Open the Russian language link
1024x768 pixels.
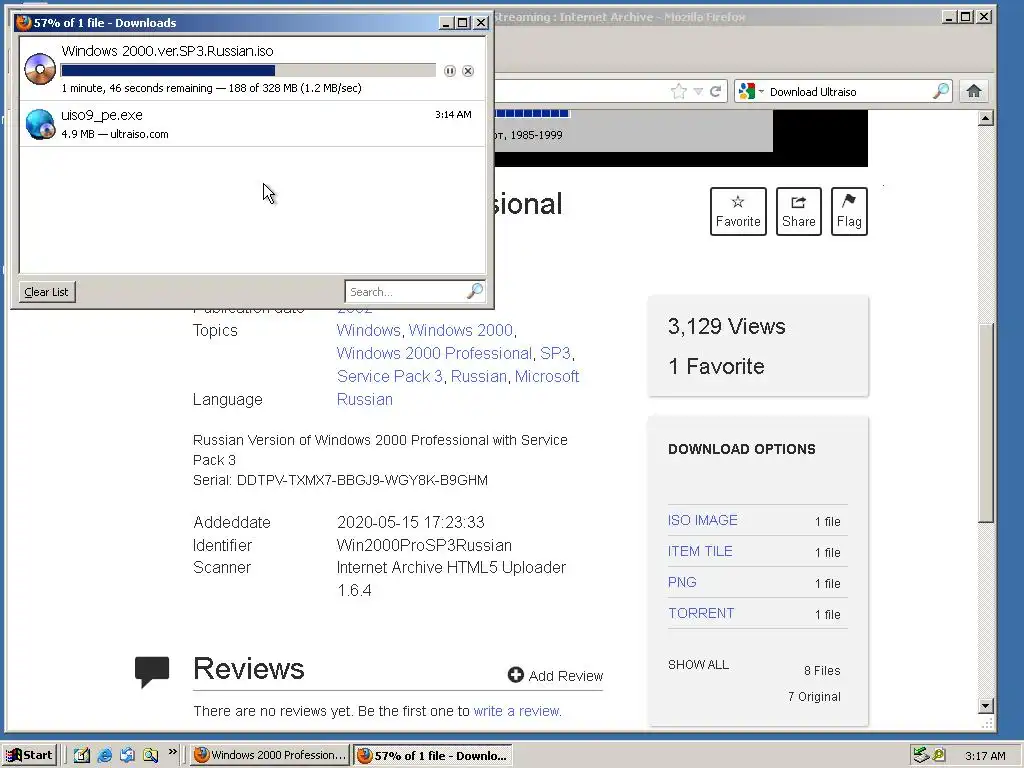click(x=364, y=400)
